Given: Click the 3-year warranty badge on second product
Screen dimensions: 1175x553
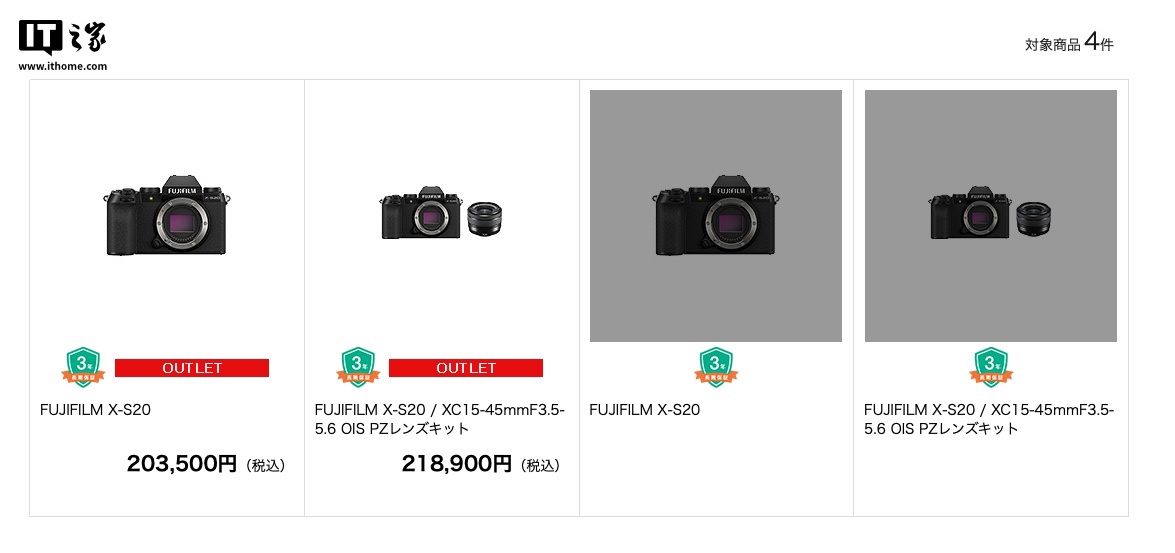Looking at the screenshot, I should click(x=357, y=367).
